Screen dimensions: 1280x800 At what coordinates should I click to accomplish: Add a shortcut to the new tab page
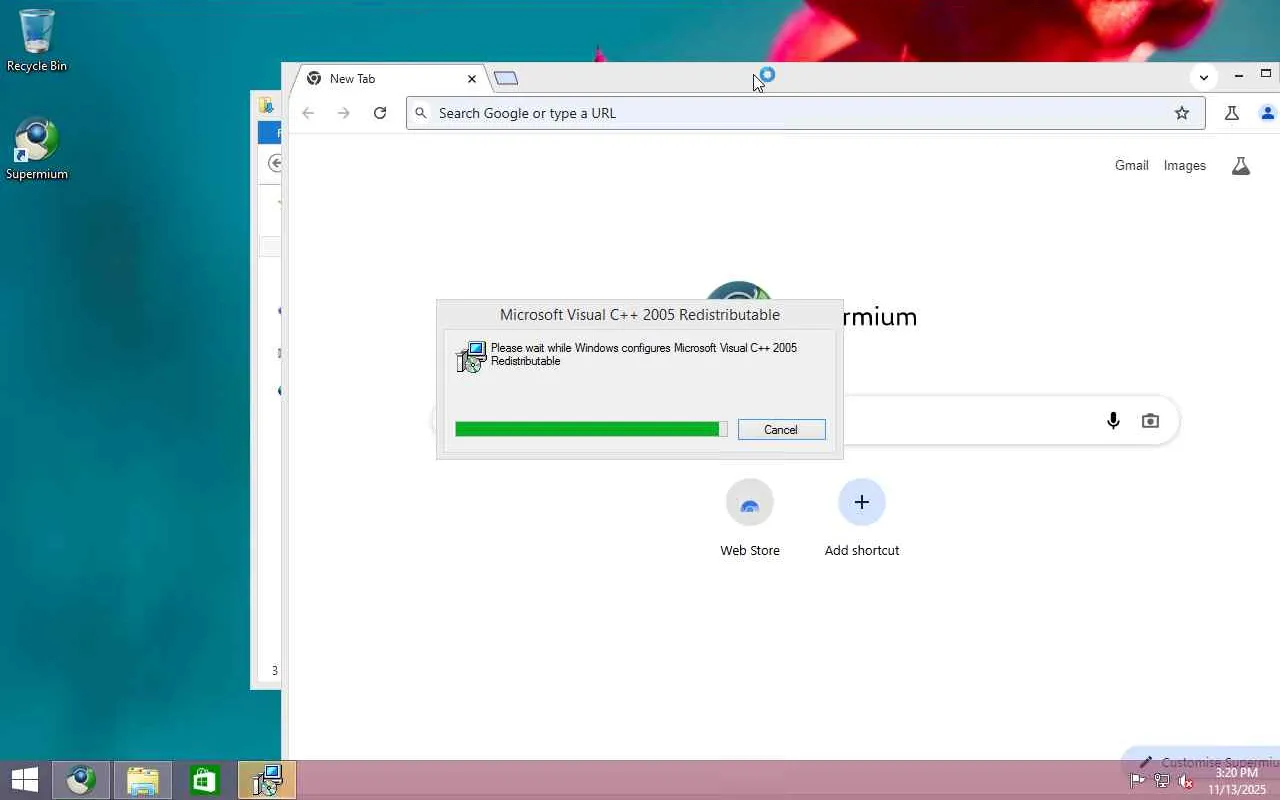point(862,519)
